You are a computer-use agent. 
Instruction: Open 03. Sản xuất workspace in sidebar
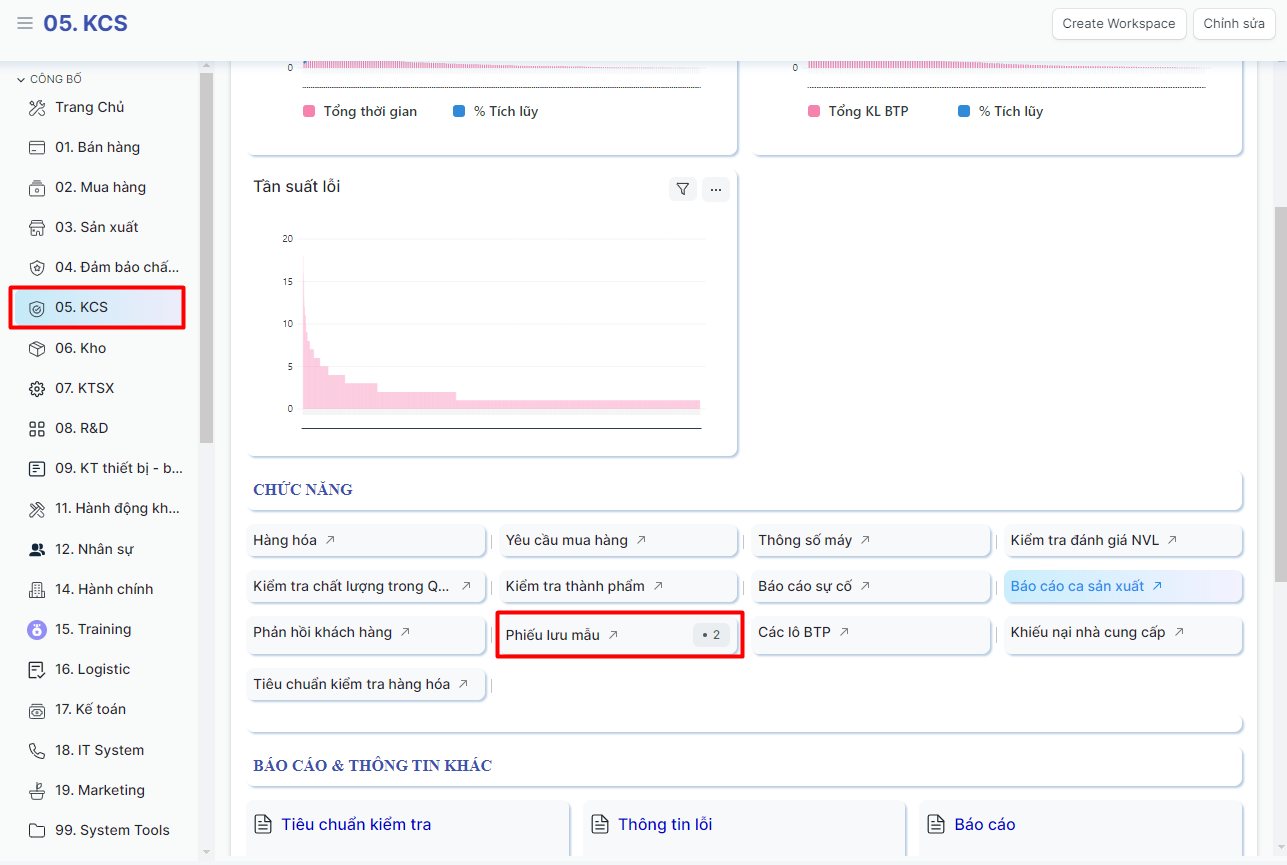point(97,227)
